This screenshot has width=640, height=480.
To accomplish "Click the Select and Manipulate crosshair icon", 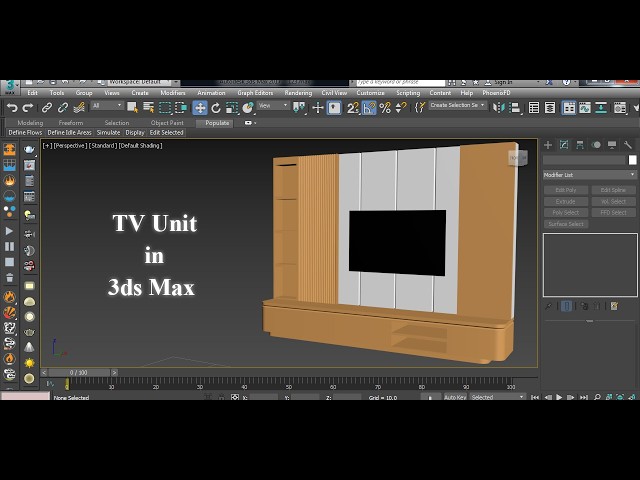I will coord(318,108).
